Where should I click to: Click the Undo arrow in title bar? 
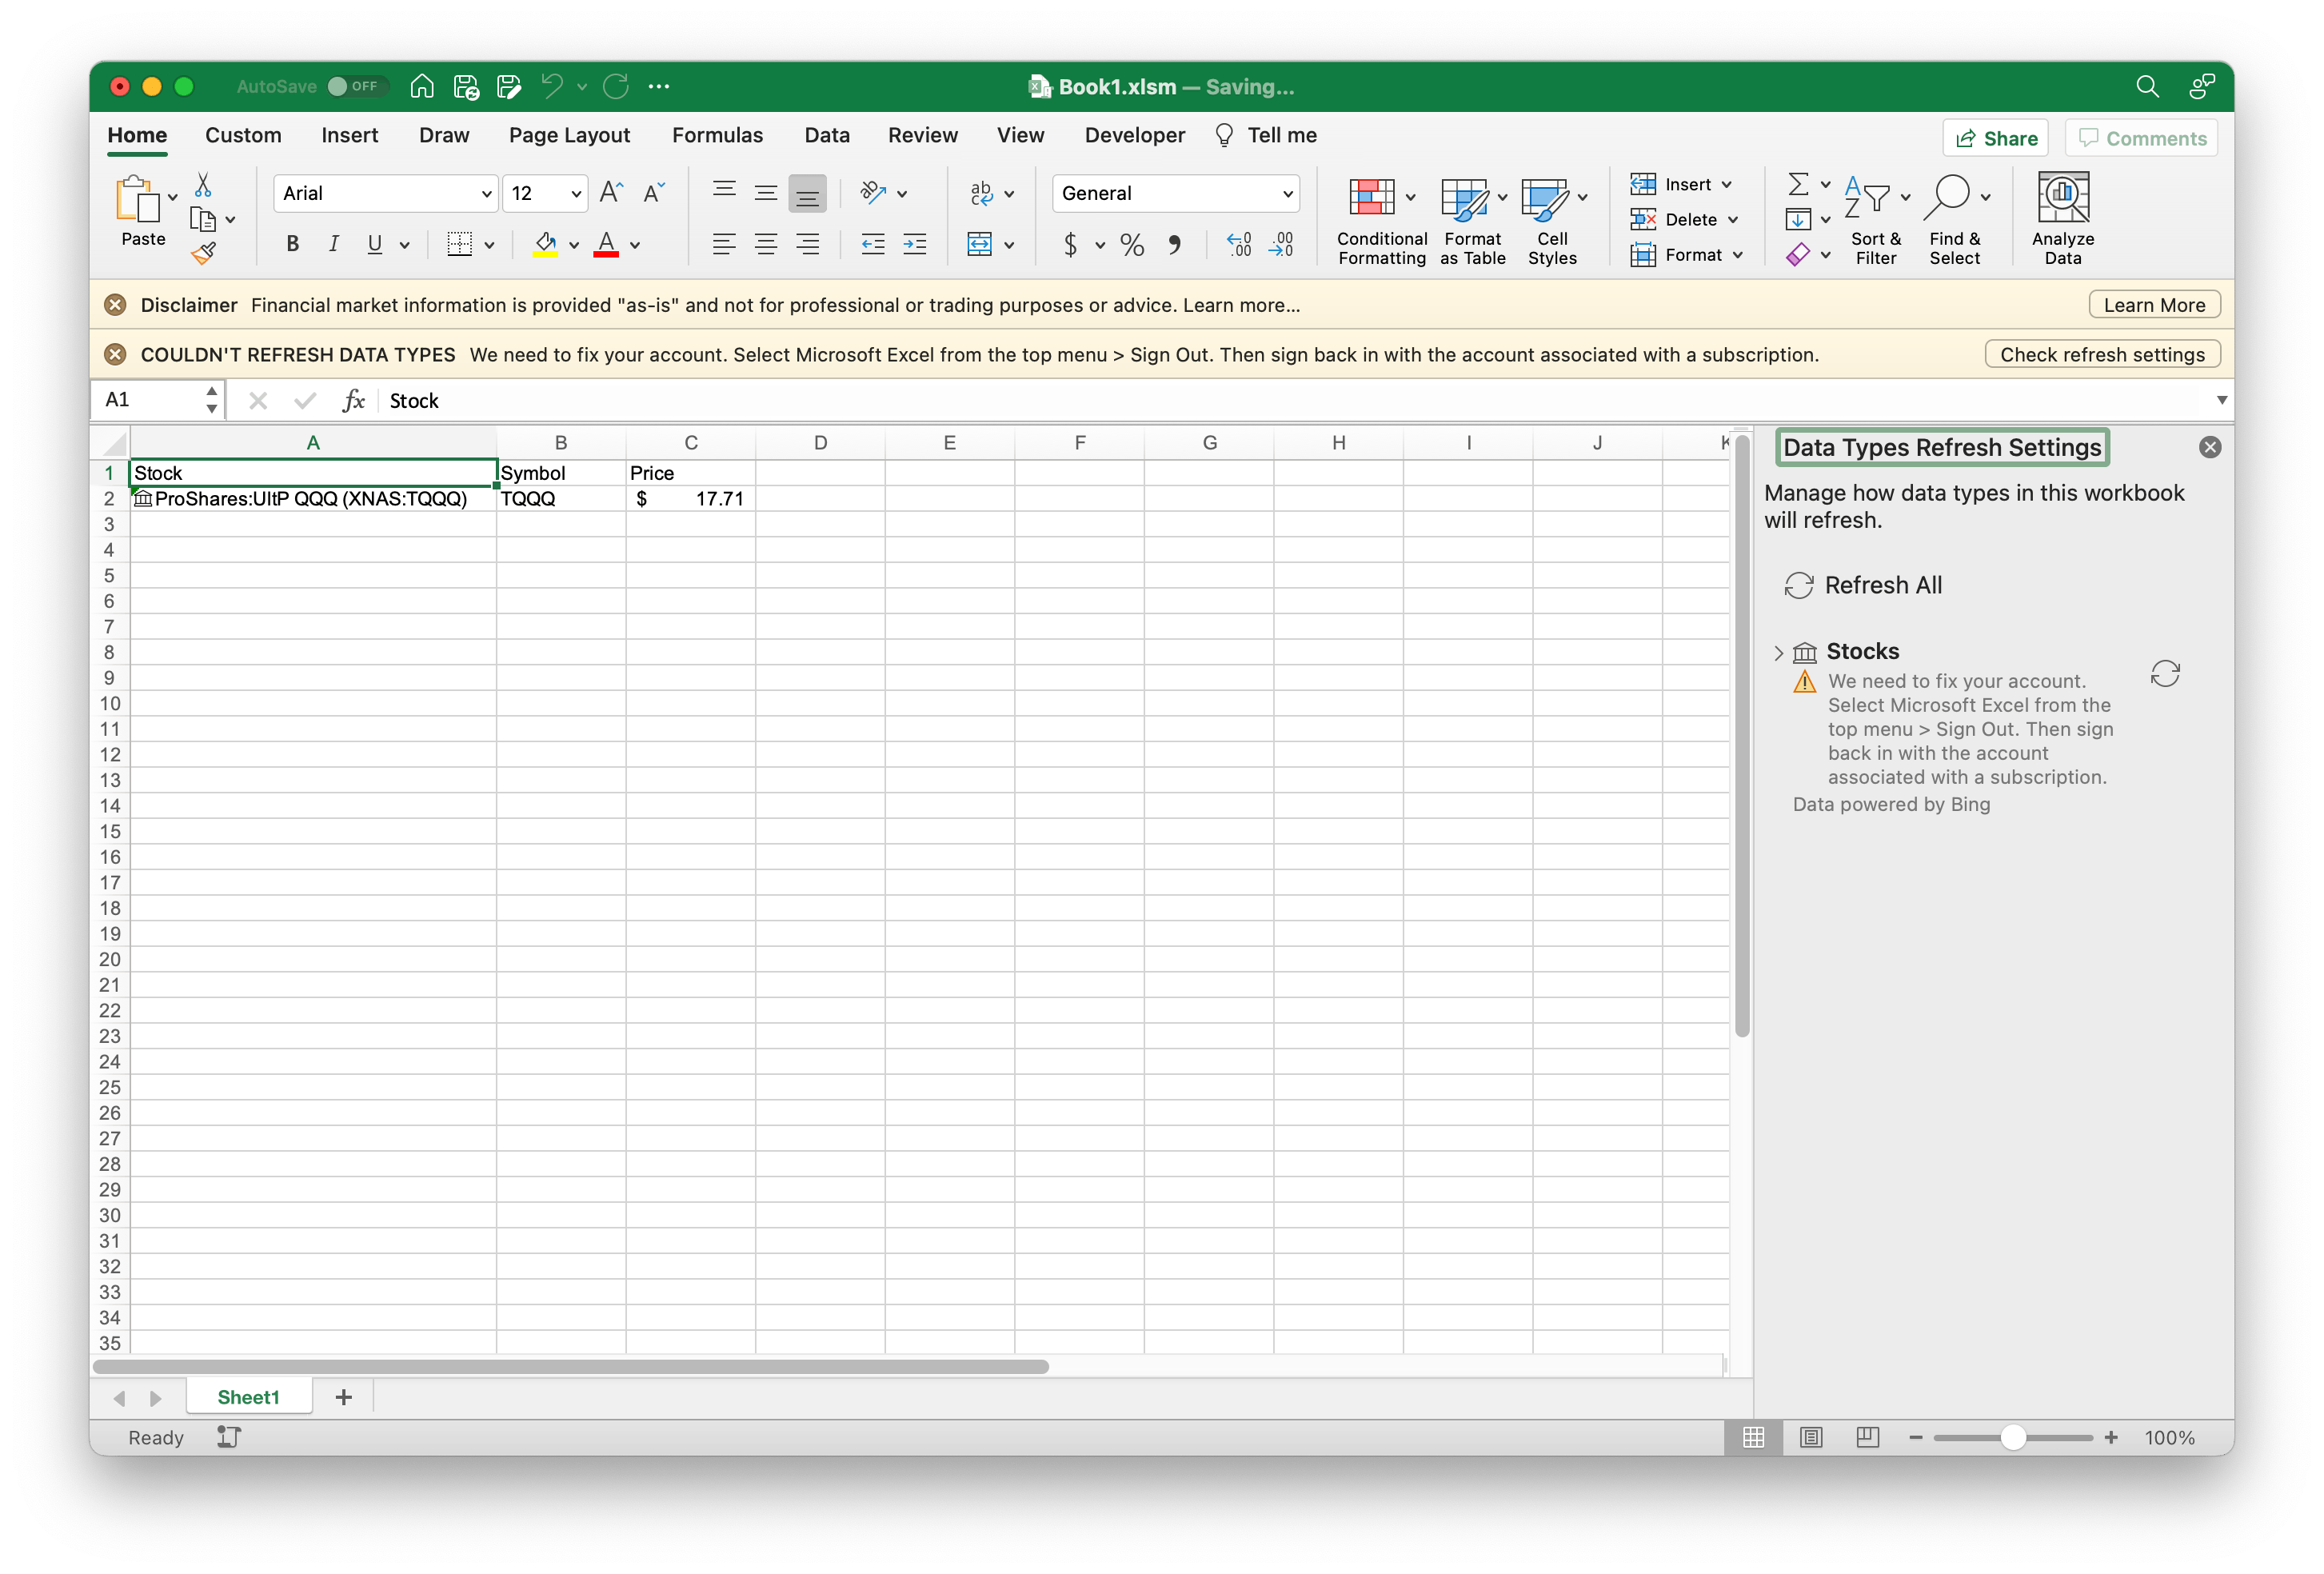click(552, 86)
